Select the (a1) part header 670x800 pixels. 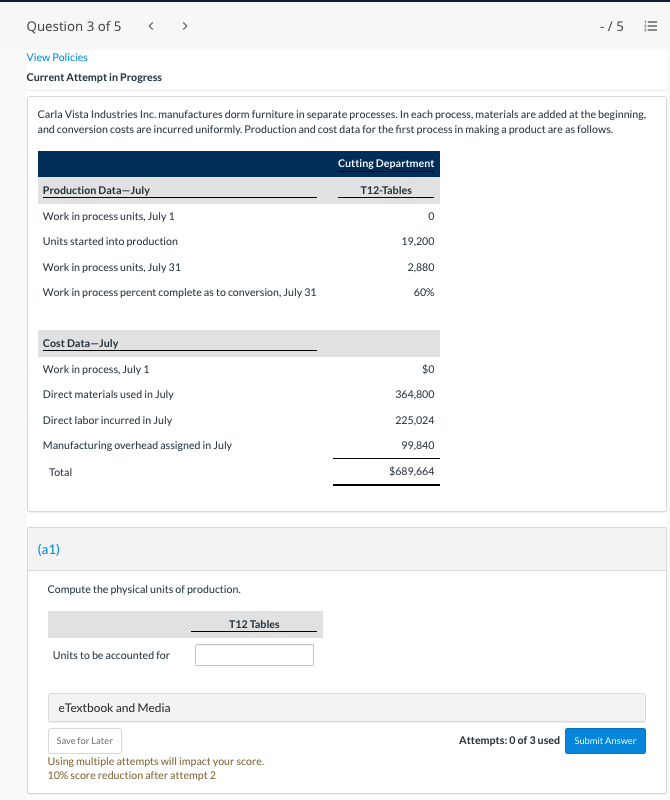click(50, 549)
